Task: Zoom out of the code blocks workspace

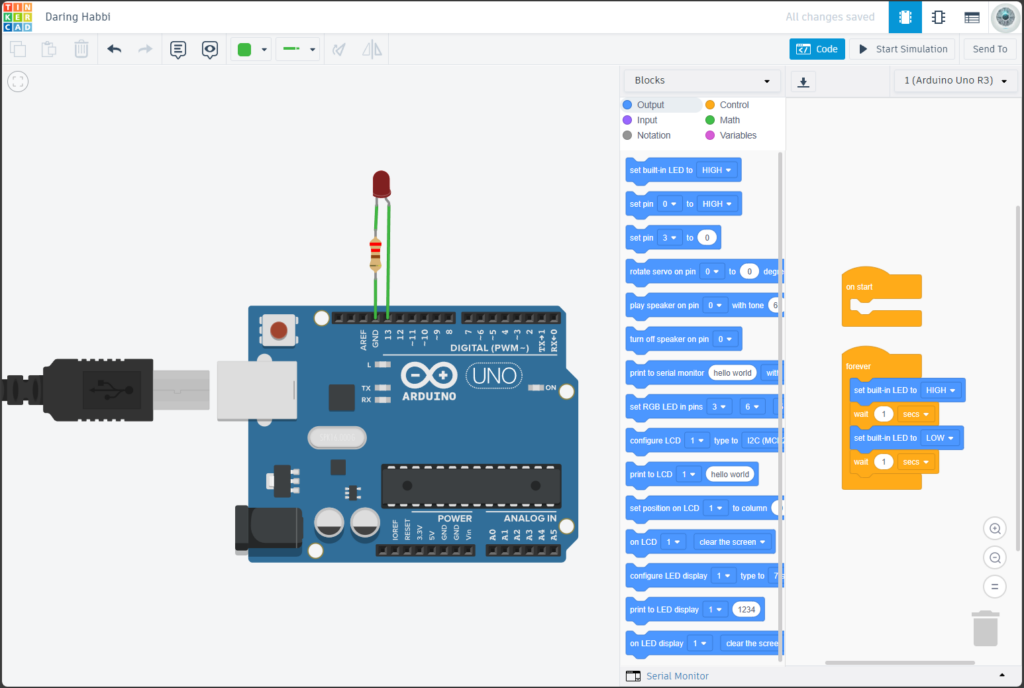Action: 995,557
